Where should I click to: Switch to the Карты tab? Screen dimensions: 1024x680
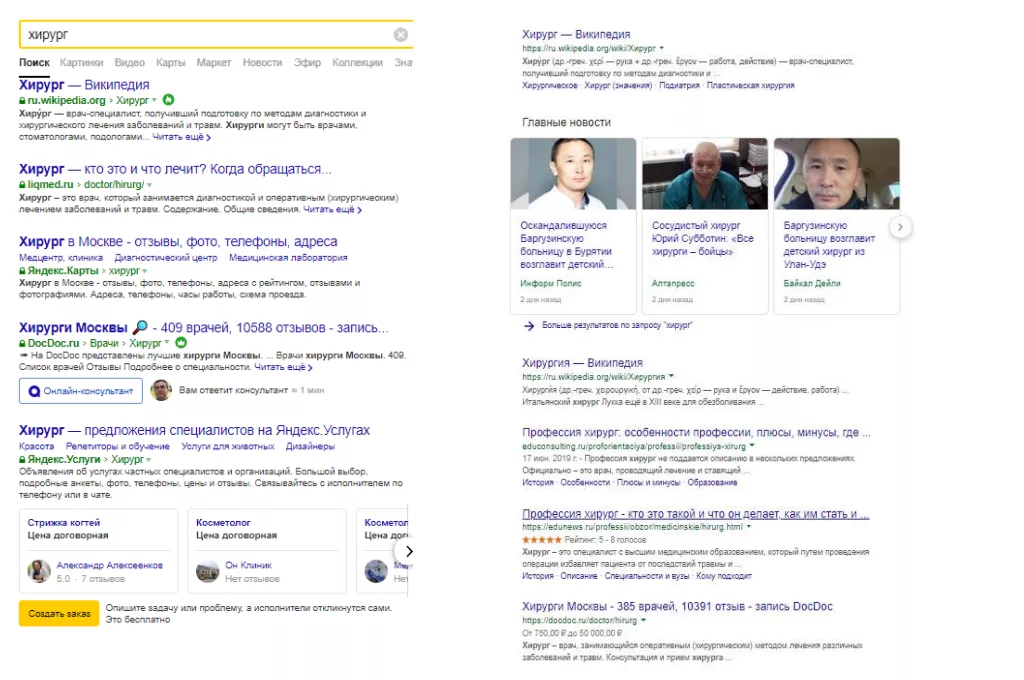coord(170,63)
